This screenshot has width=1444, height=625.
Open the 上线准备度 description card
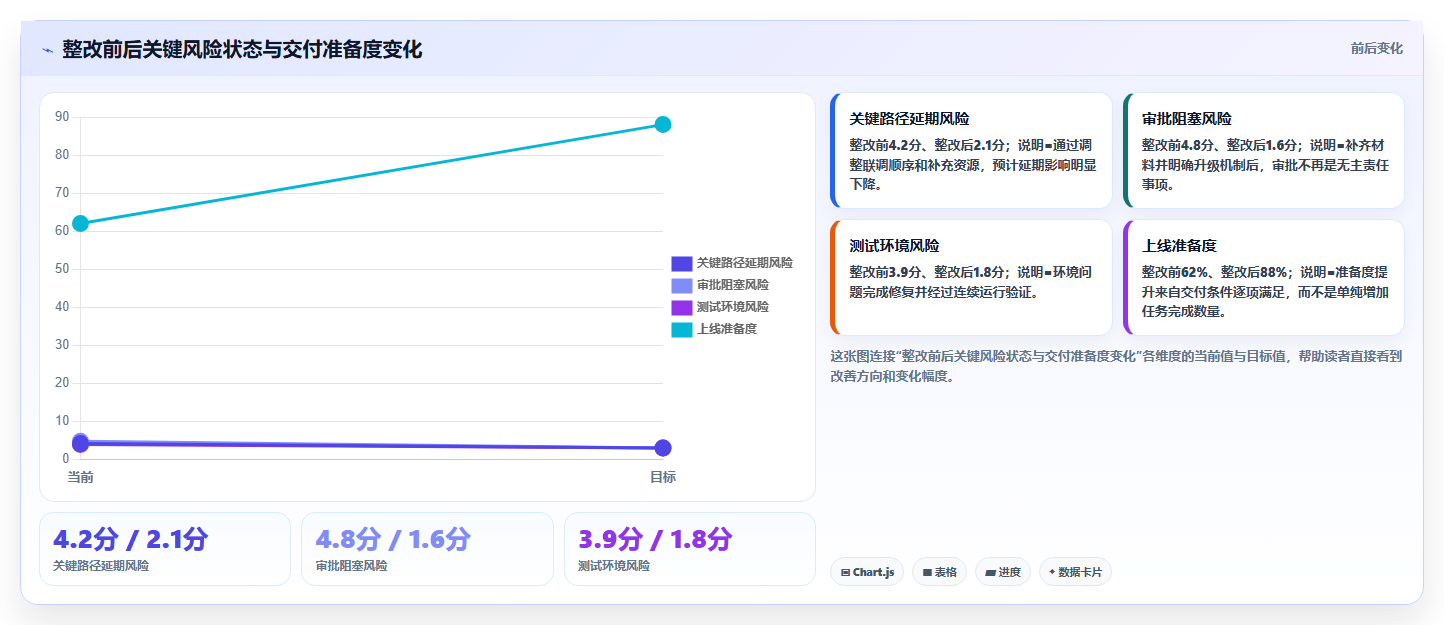[x=1263, y=277]
